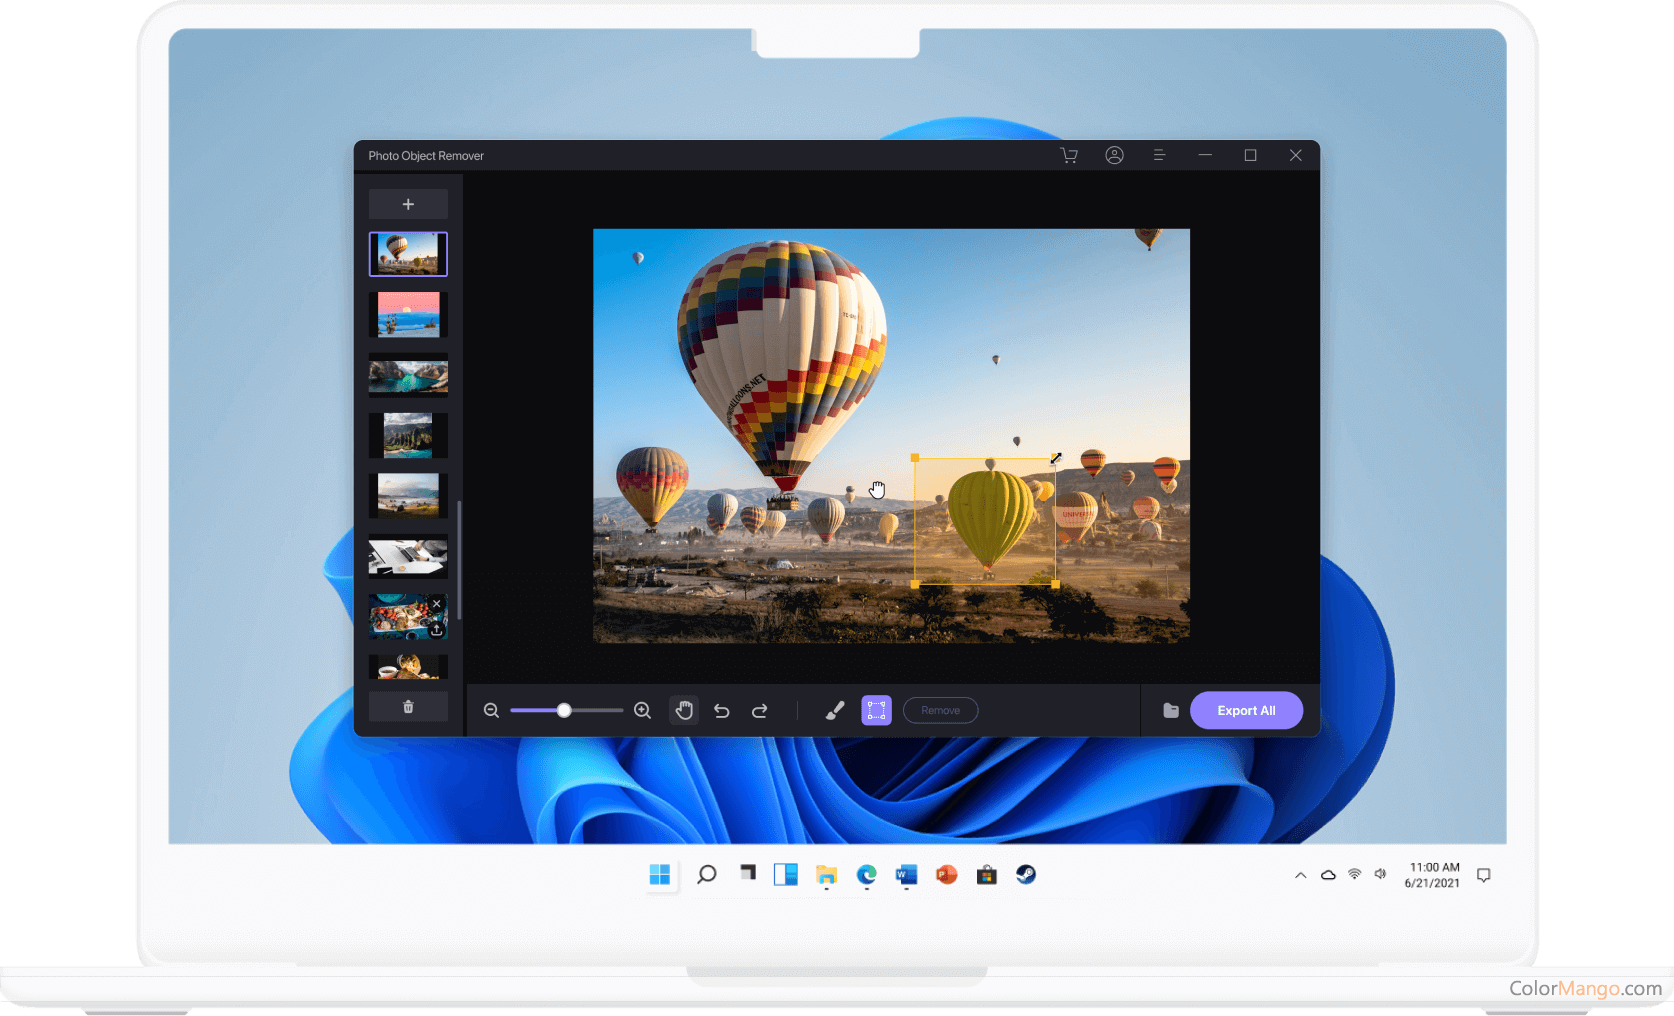Open the user account profile
The width and height of the screenshot is (1674, 1016).
click(x=1114, y=155)
